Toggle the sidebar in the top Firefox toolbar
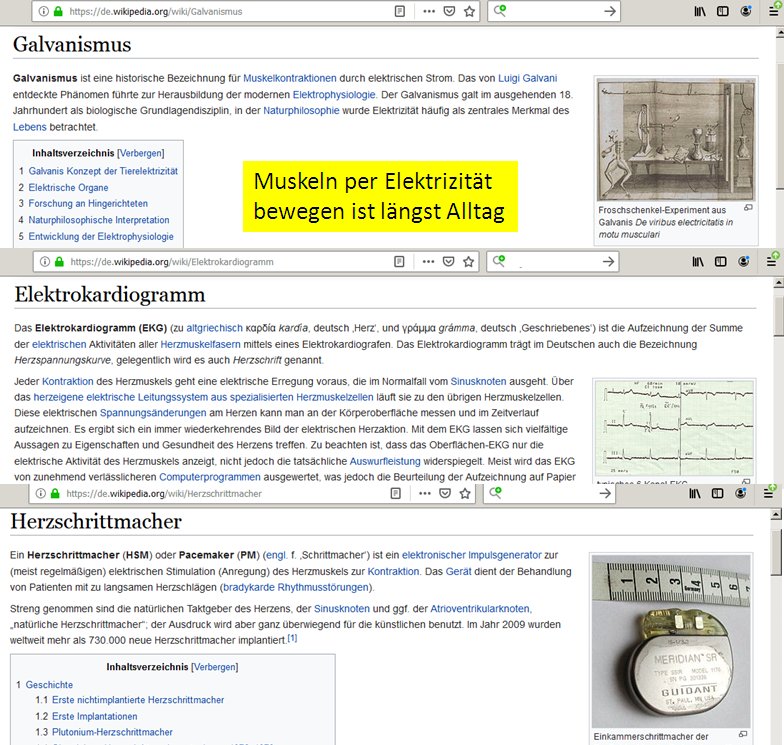 (x=722, y=11)
